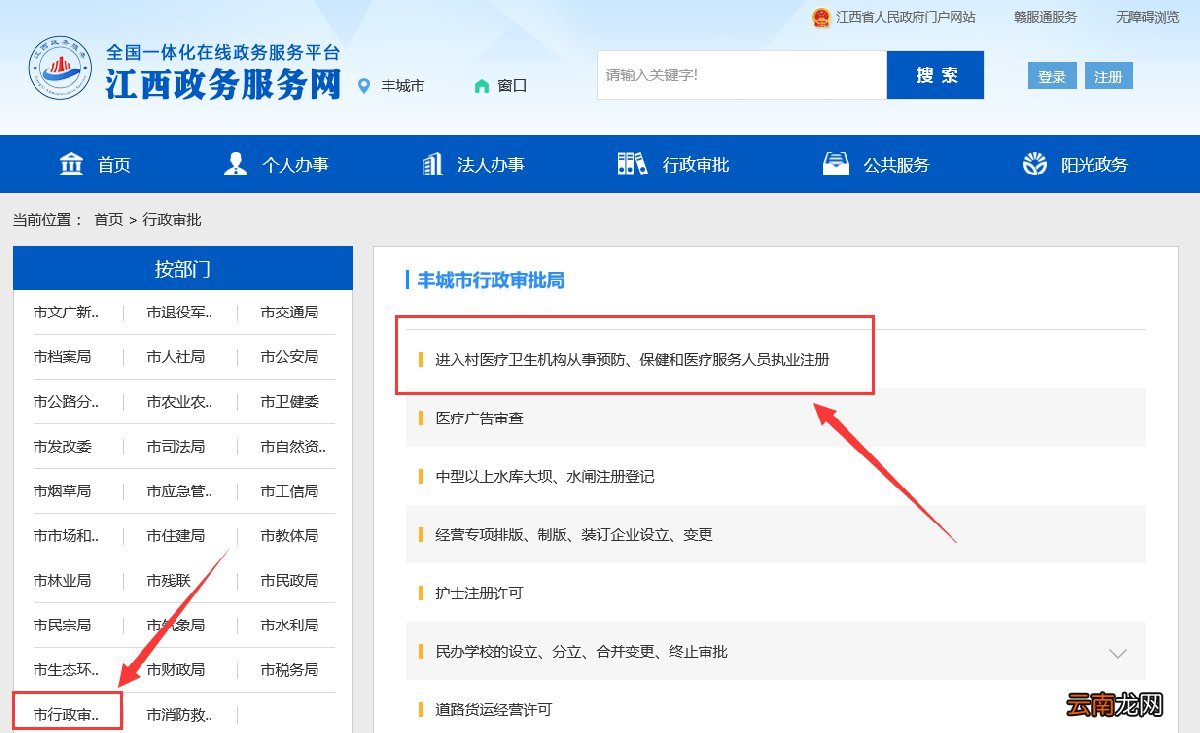Focus the keyword search input field
Viewport: 1200px width, 733px height.
pyautogui.click(x=742, y=75)
